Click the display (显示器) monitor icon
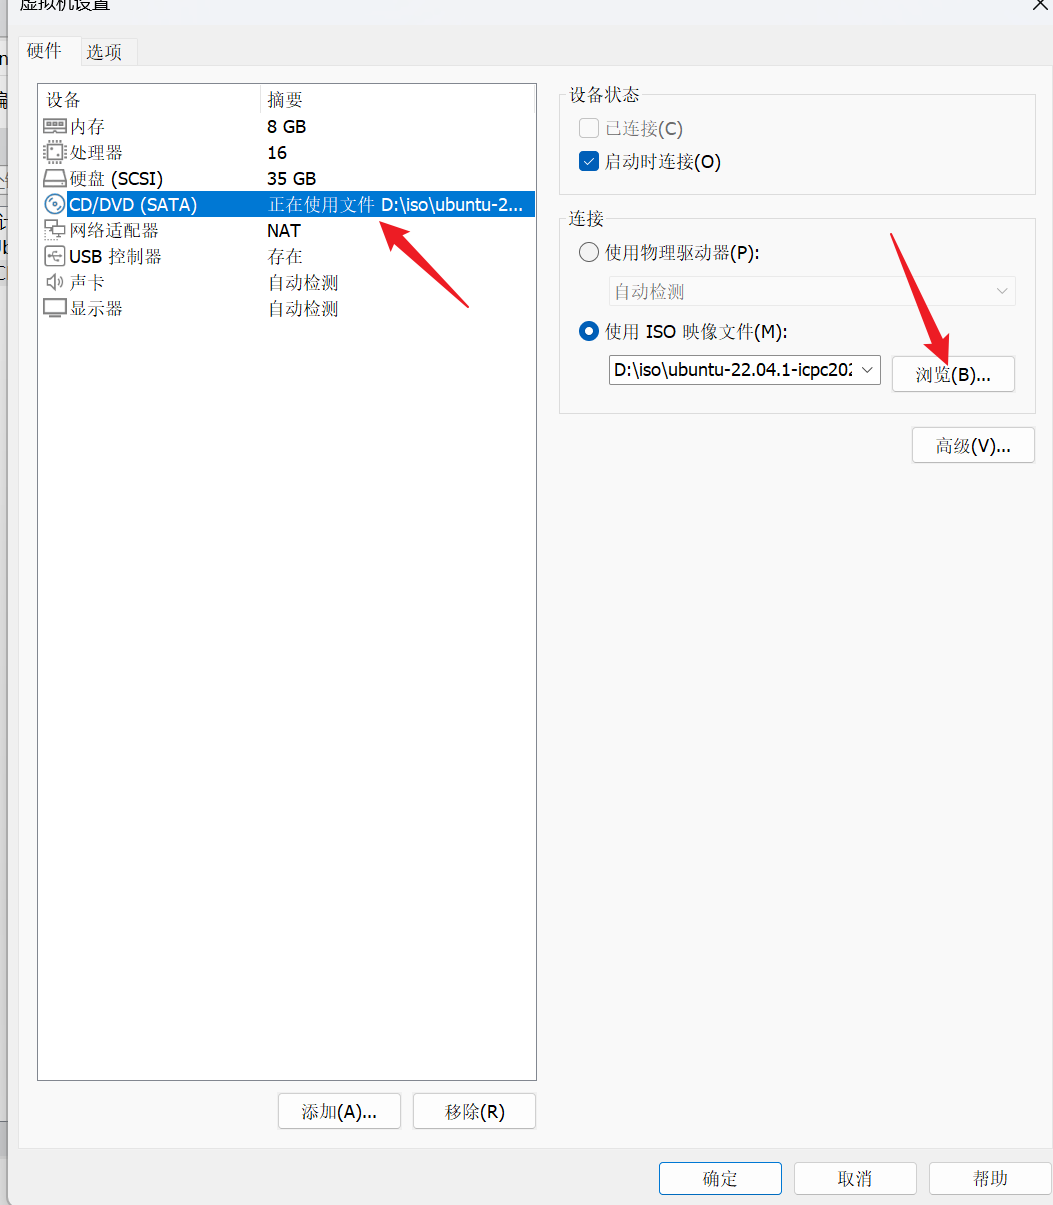Image resolution: width=1053 pixels, height=1205 pixels. point(55,308)
